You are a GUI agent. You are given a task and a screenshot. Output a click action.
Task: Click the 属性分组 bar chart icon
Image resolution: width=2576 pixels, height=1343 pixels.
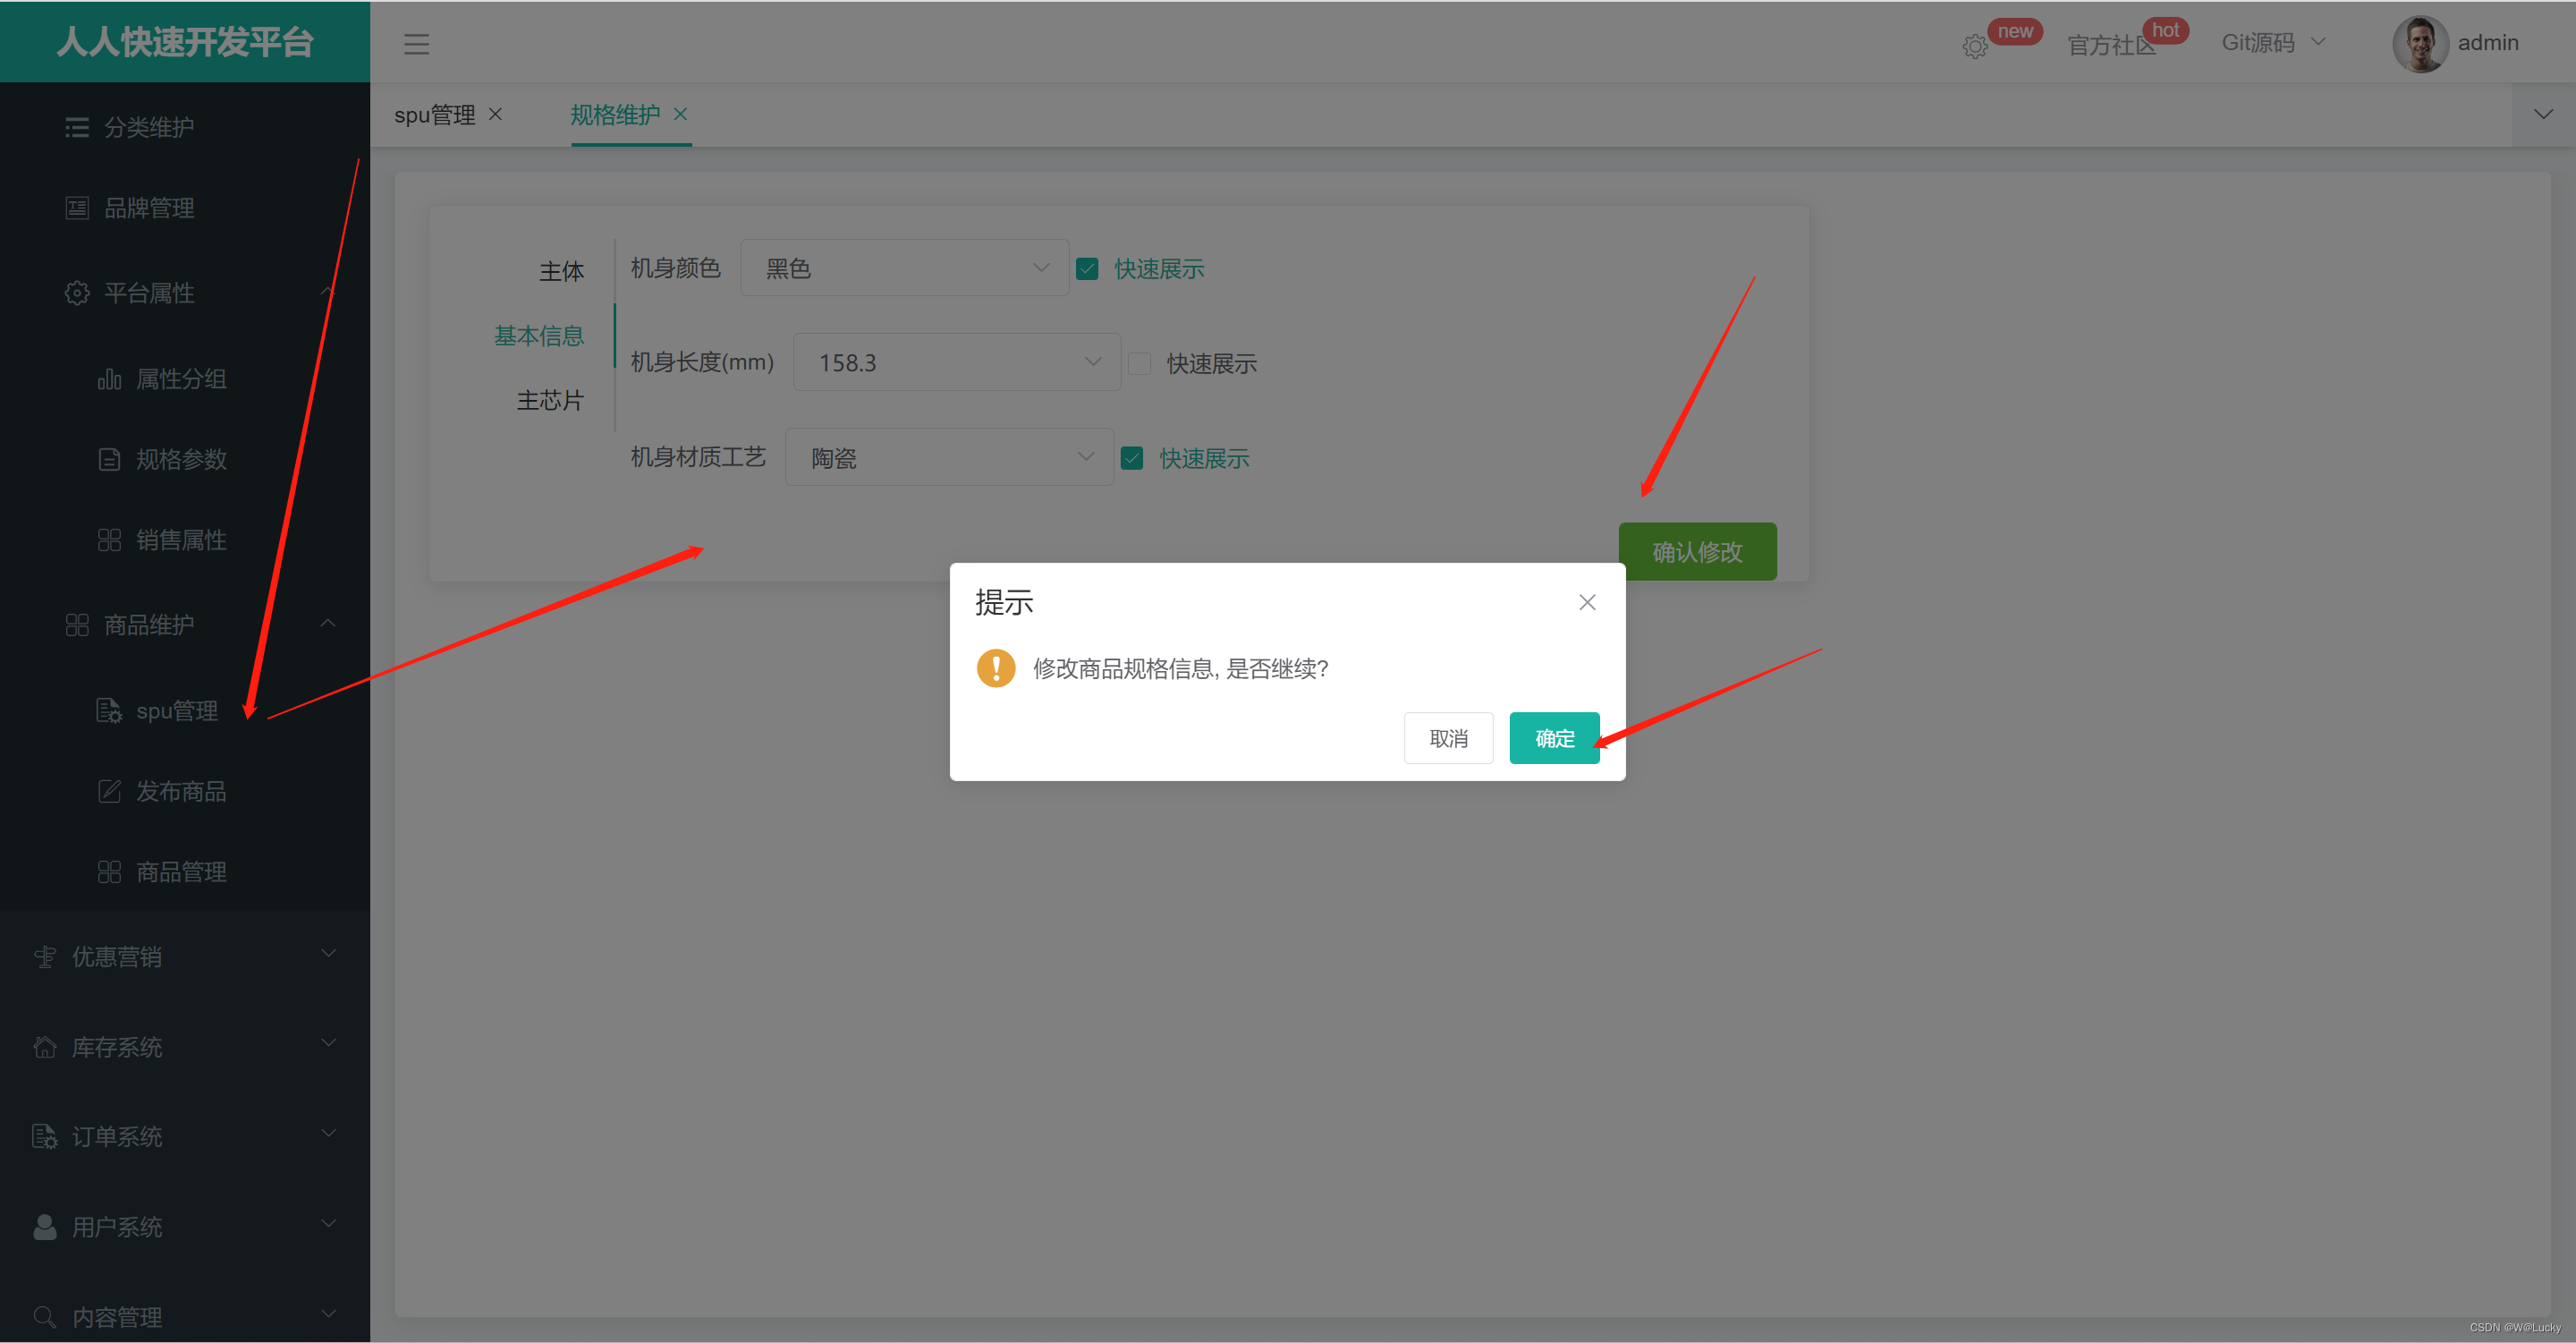coord(109,379)
